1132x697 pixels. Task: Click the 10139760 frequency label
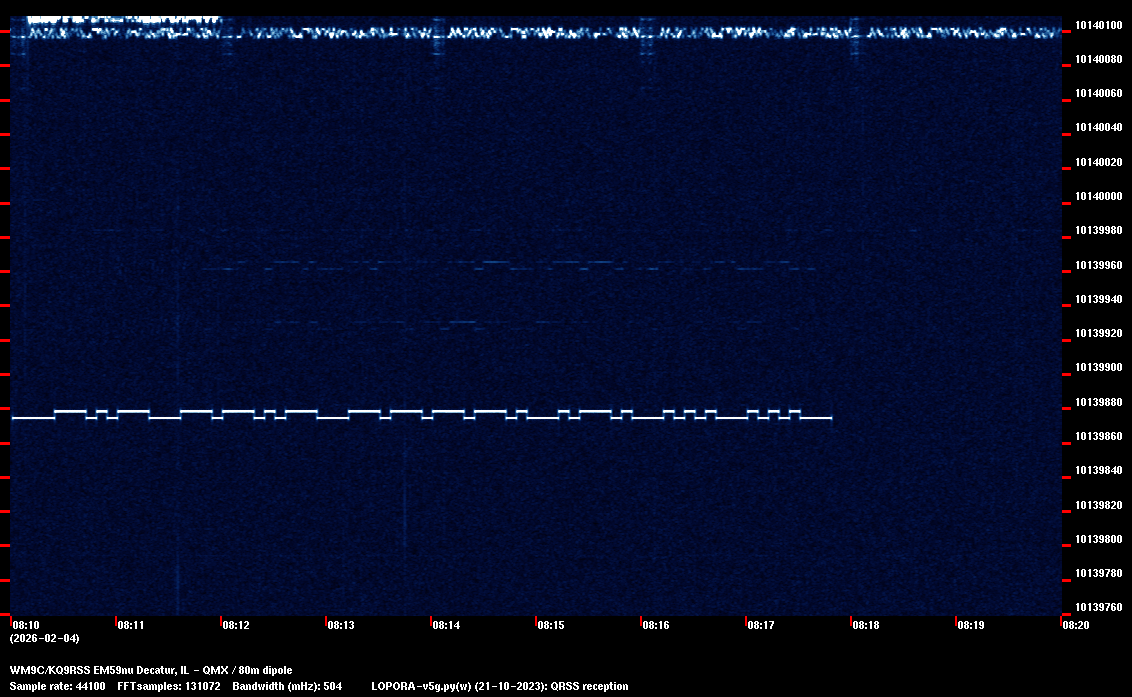pos(1097,607)
